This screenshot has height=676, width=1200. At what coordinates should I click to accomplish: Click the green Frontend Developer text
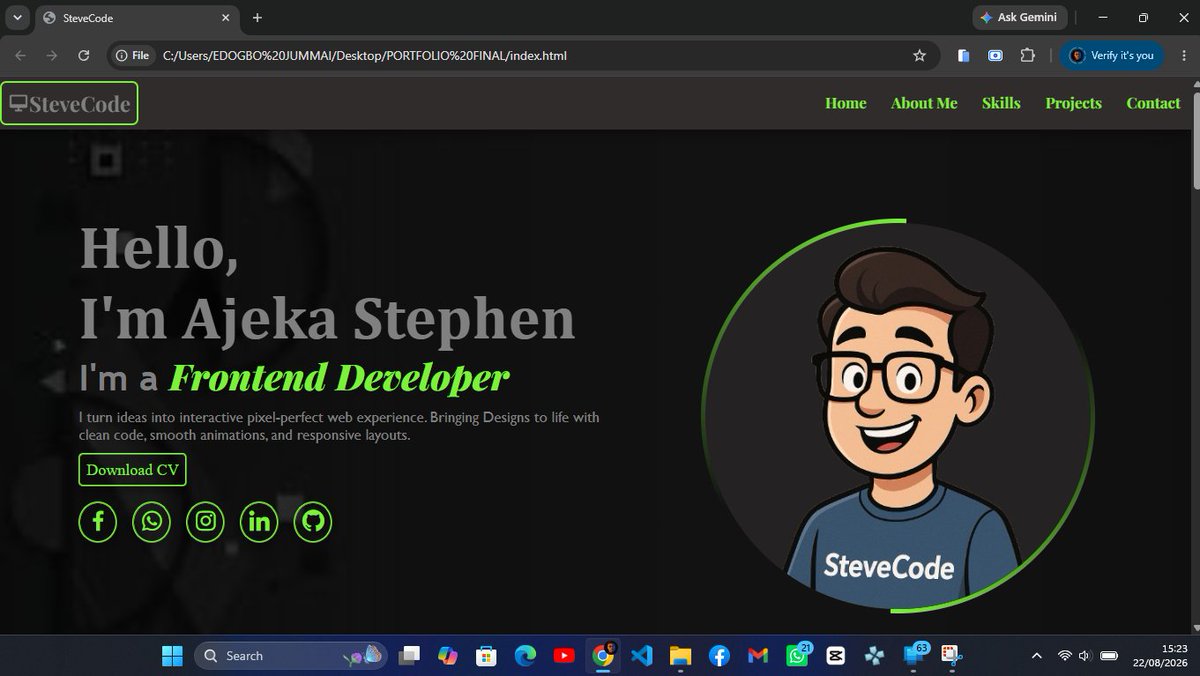(x=339, y=378)
